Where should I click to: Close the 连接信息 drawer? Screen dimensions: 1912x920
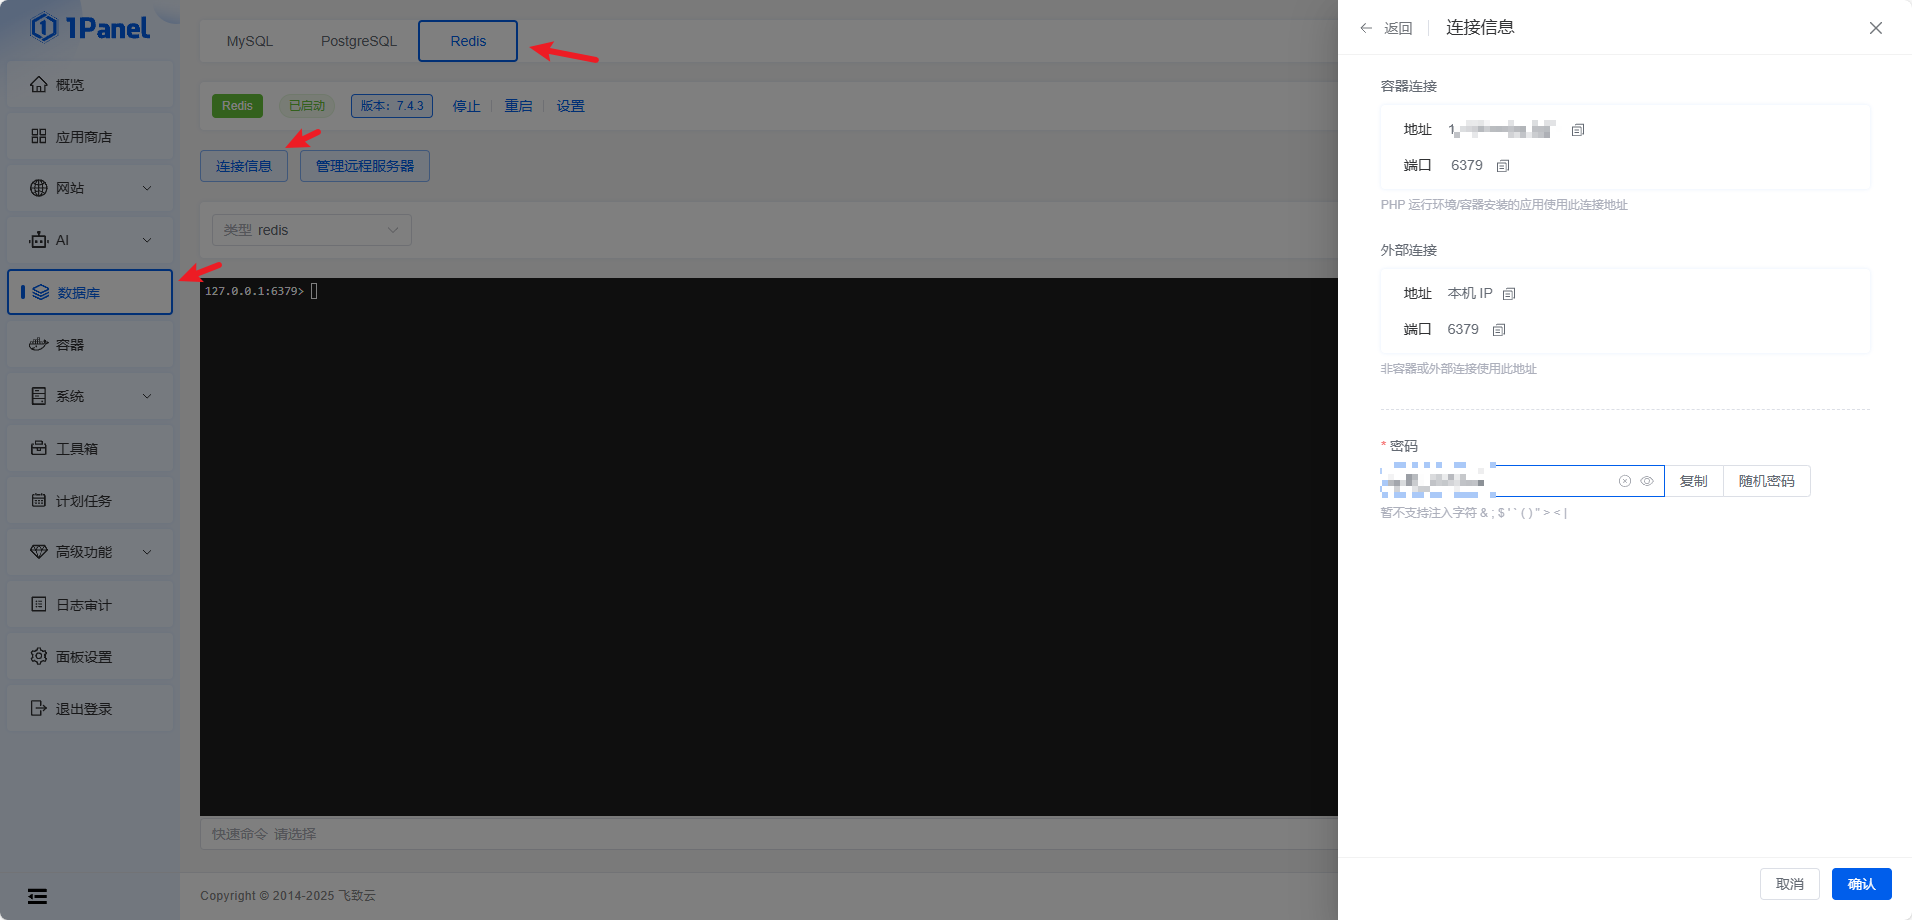pos(1875,28)
